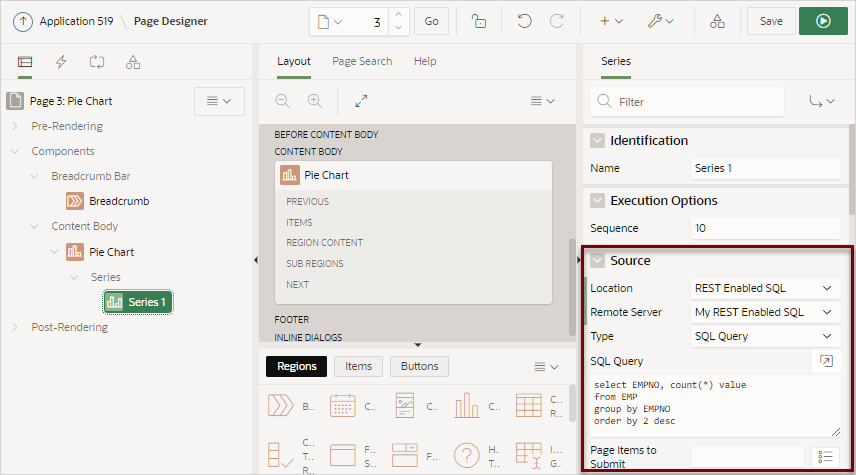This screenshot has width=856, height=475.
Task: Zoom out the layout view
Action: pyautogui.click(x=282, y=101)
